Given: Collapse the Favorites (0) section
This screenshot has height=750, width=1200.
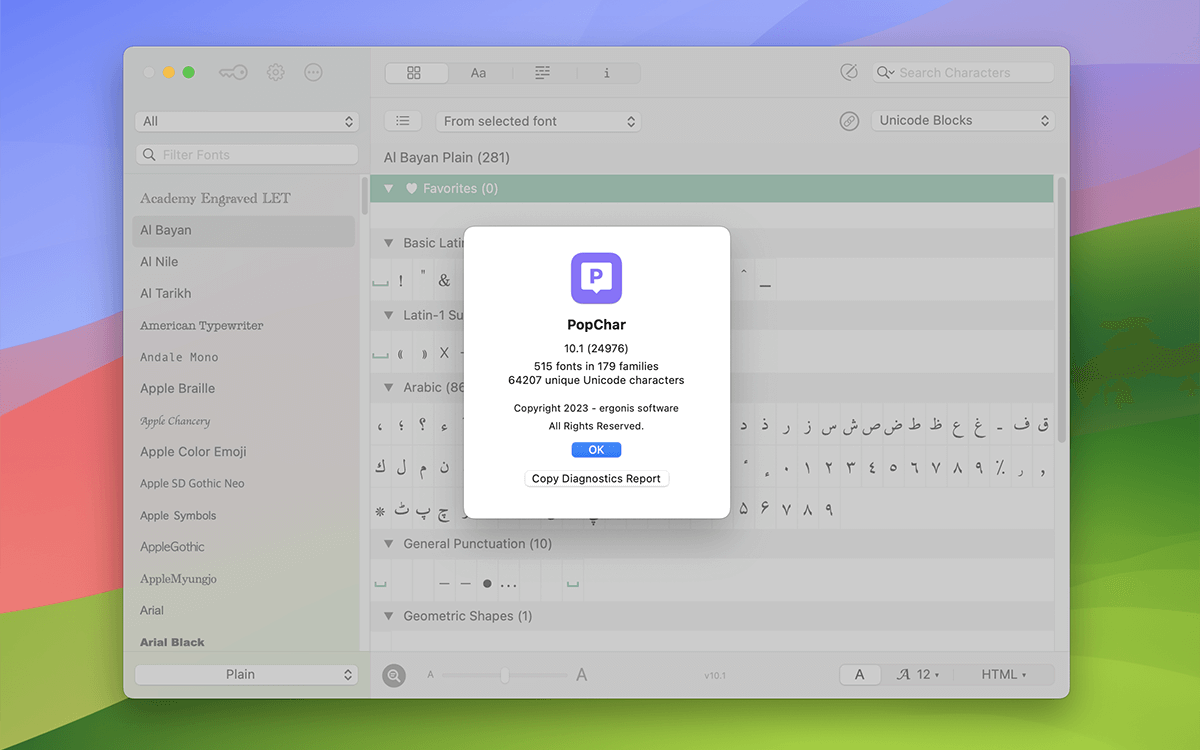Looking at the screenshot, I should tap(389, 188).
